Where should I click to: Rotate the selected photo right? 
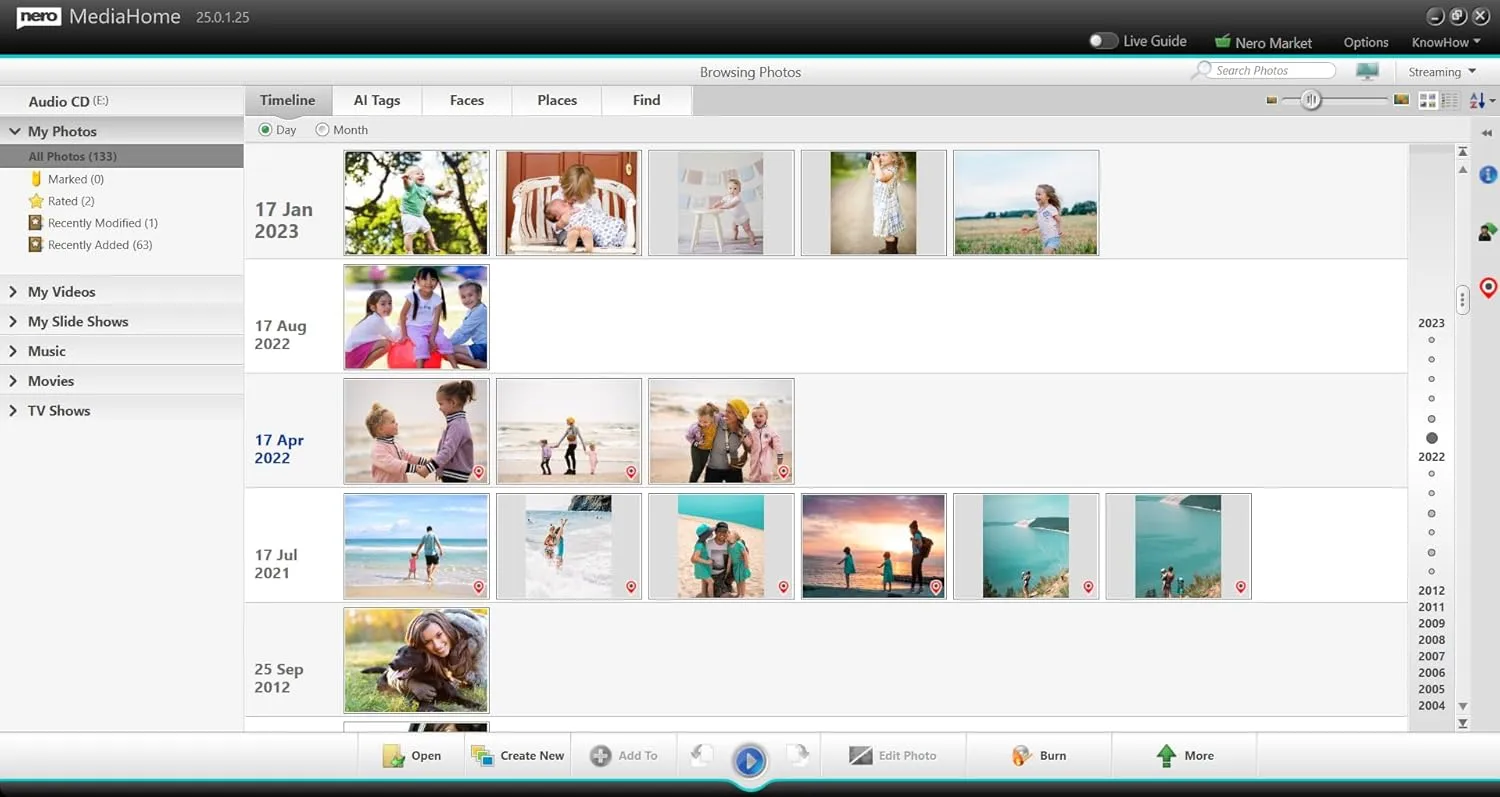click(798, 756)
